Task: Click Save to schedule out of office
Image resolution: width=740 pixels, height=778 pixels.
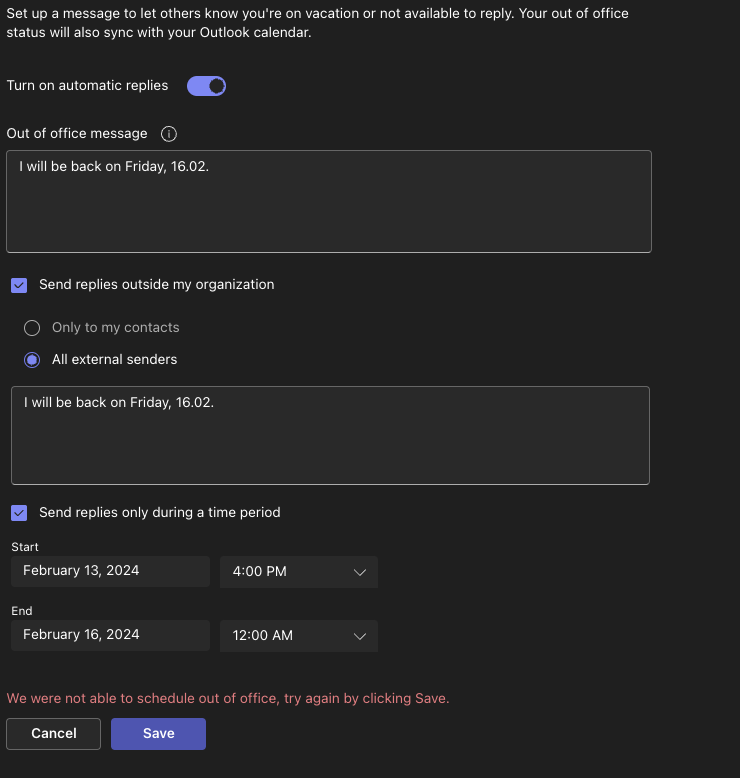Action: click(x=158, y=734)
